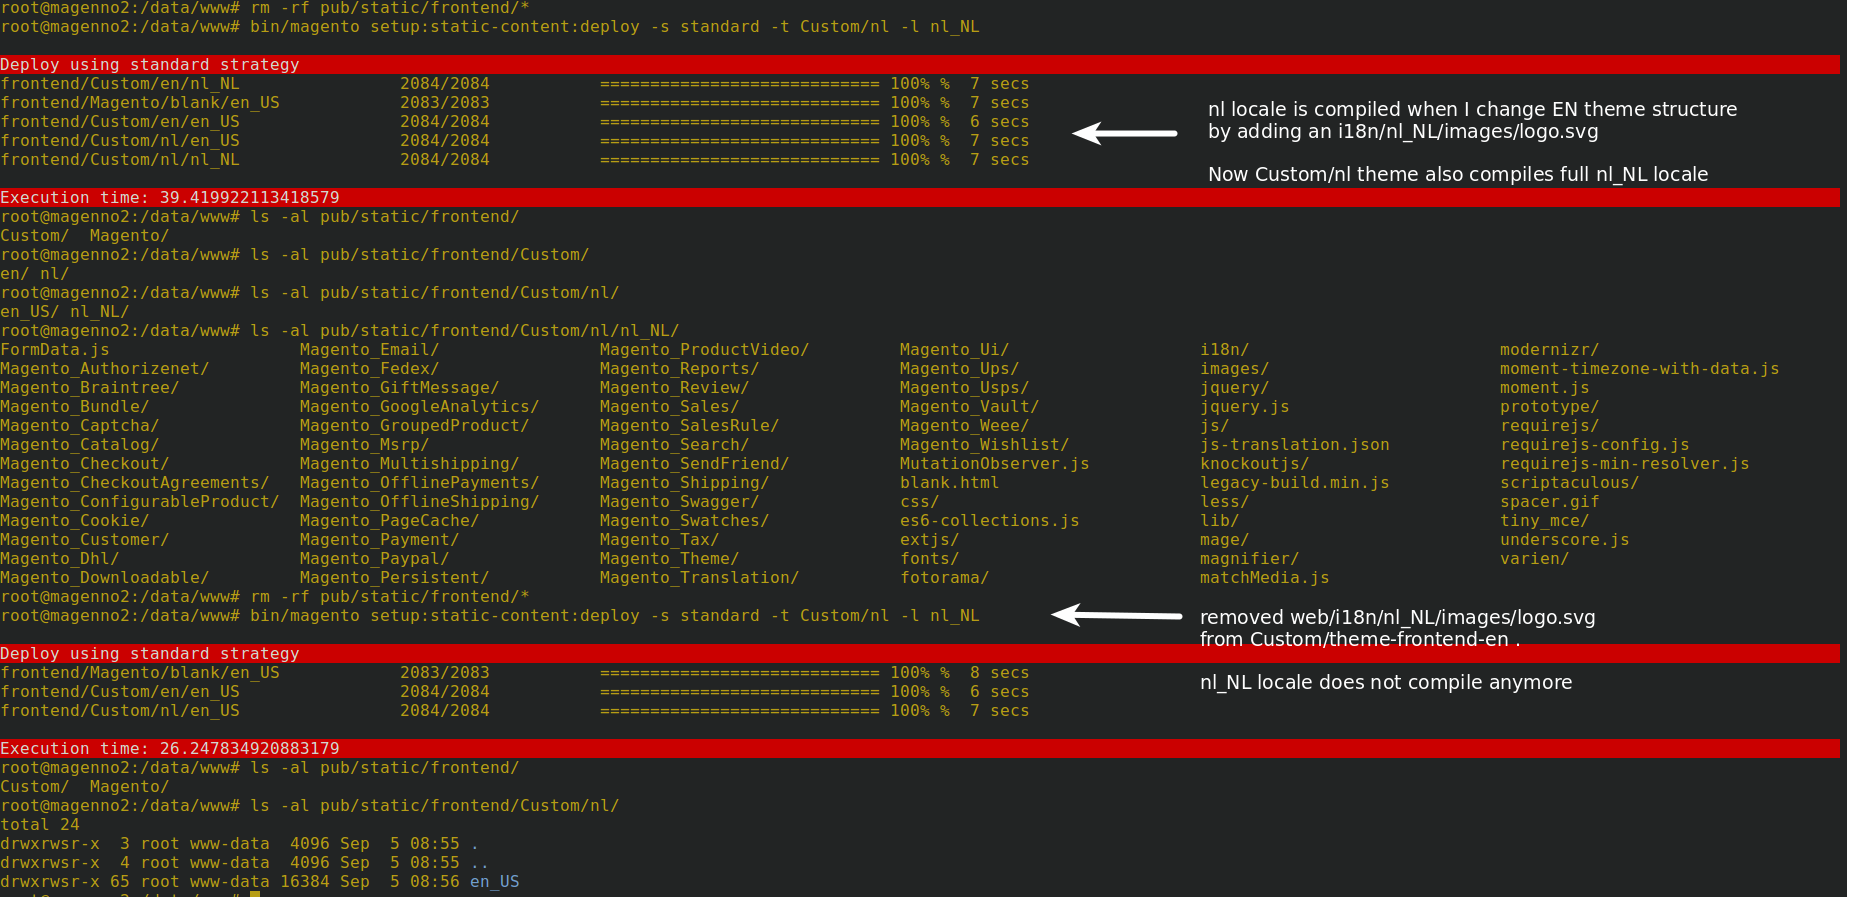This screenshot has height=902, width=1849.
Task: Select the Magento_Swatches/ directory entry
Action: pos(683,520)
